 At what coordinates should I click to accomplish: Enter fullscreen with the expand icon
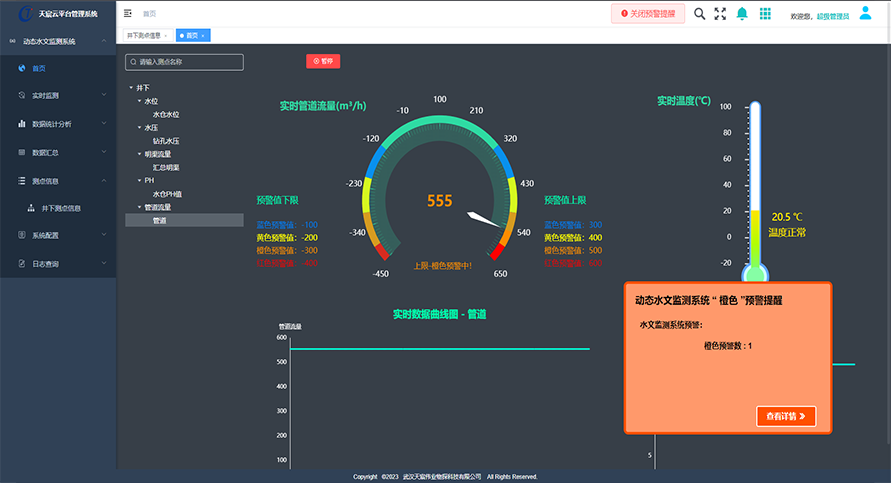[x=720, y=14]
